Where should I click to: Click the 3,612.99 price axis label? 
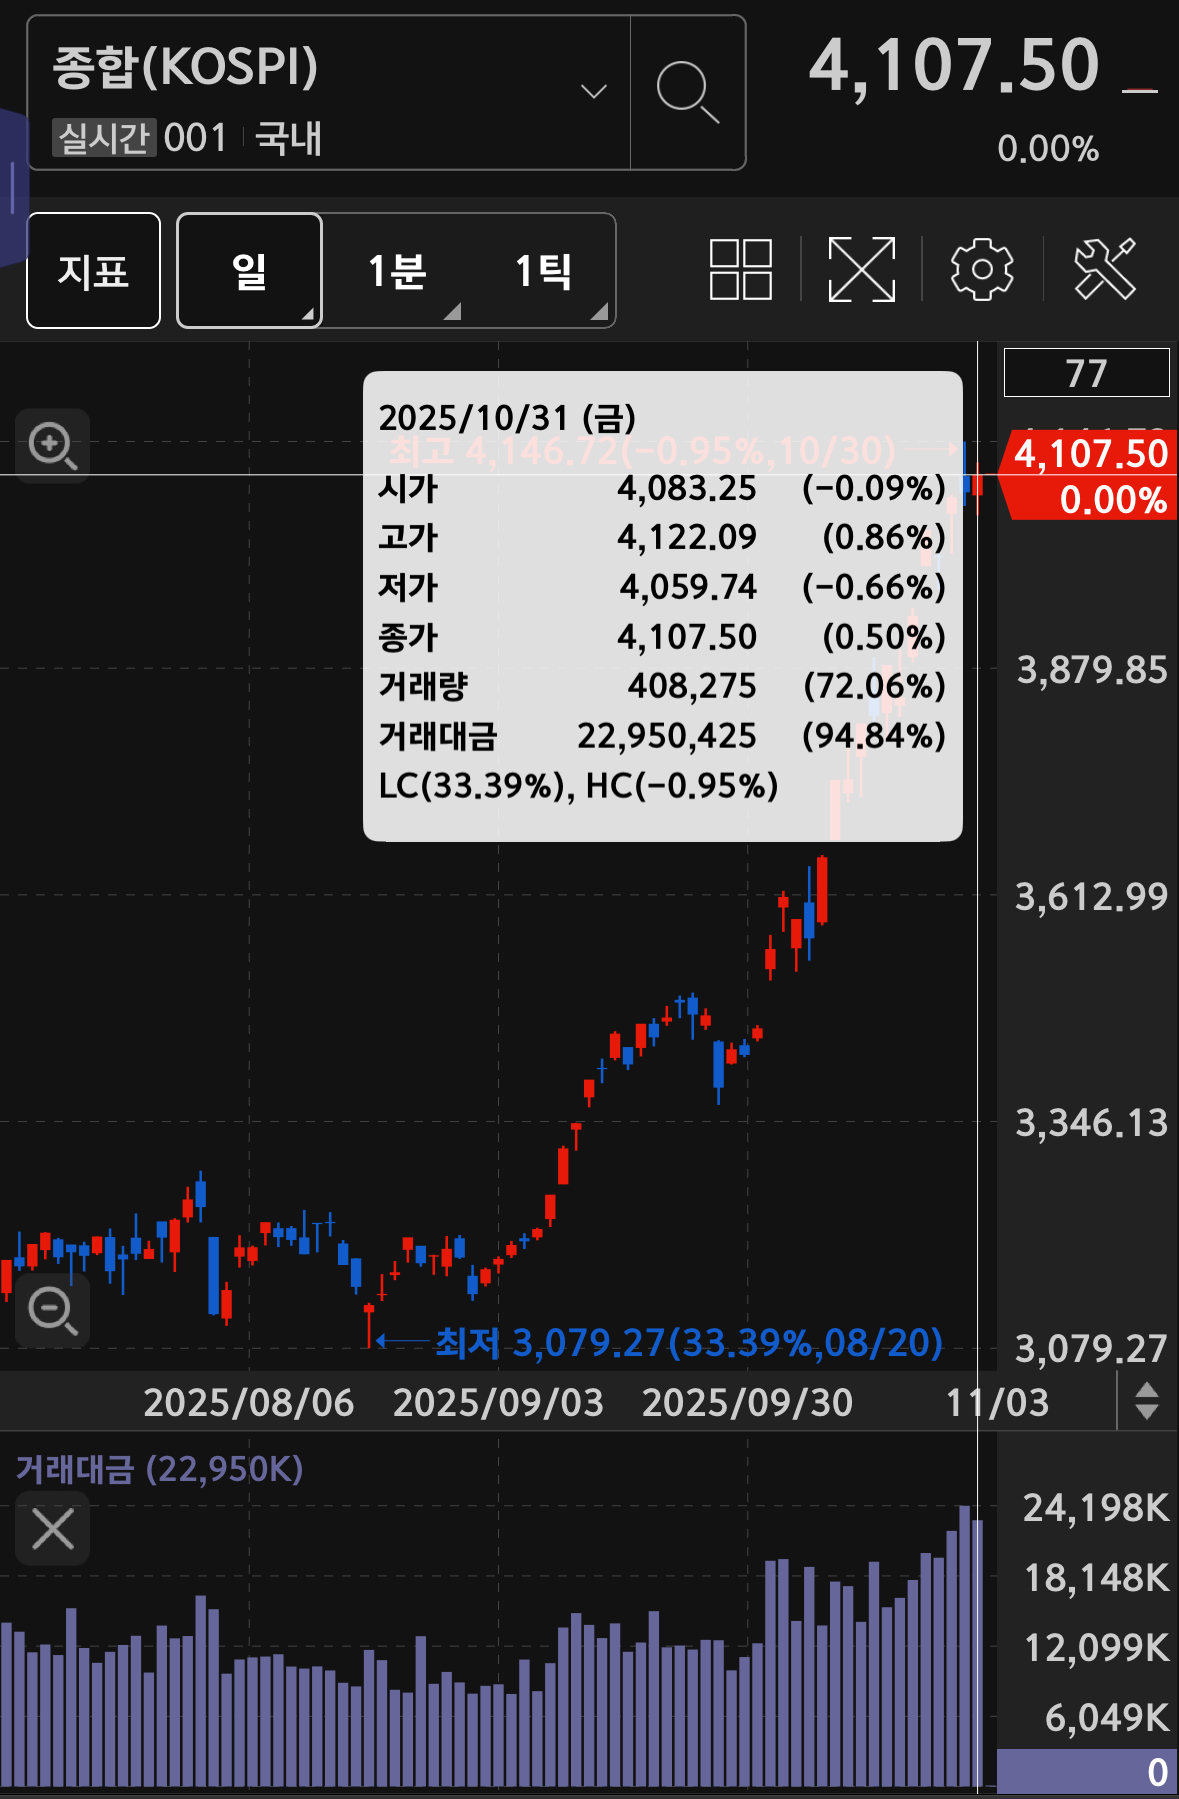(x=1091, y=897)
